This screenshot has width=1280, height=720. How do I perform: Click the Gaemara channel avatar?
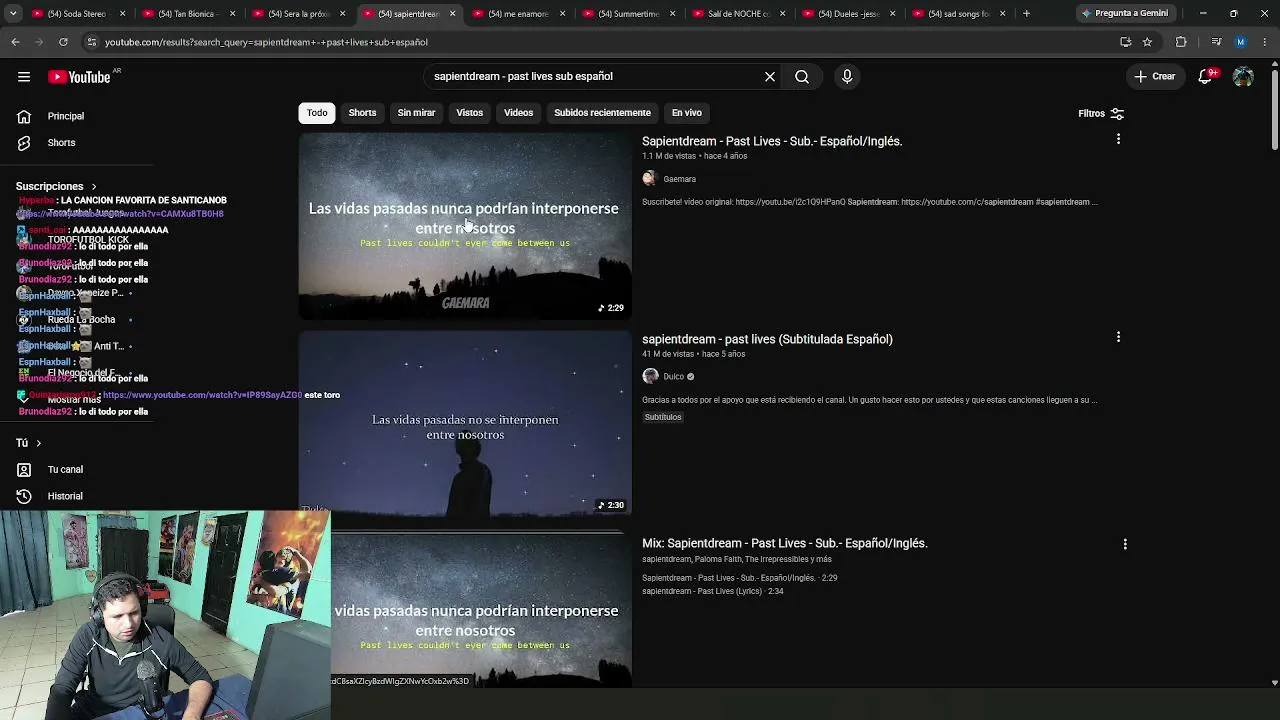(x=650, y=179)
